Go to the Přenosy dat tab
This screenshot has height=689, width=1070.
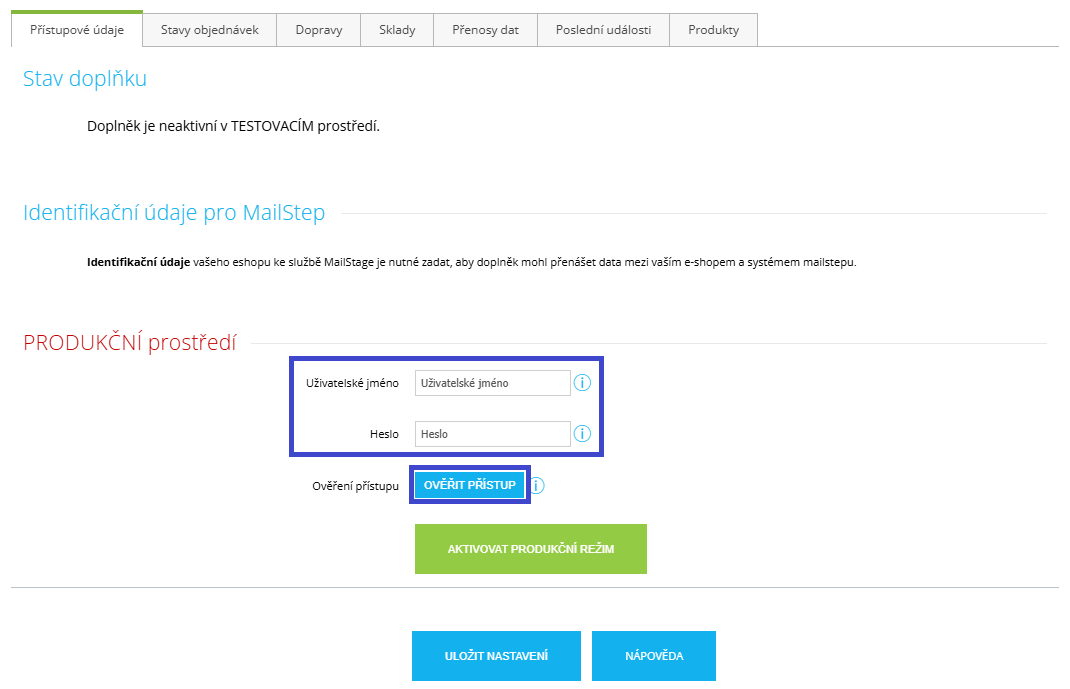(x=485, y=30)
